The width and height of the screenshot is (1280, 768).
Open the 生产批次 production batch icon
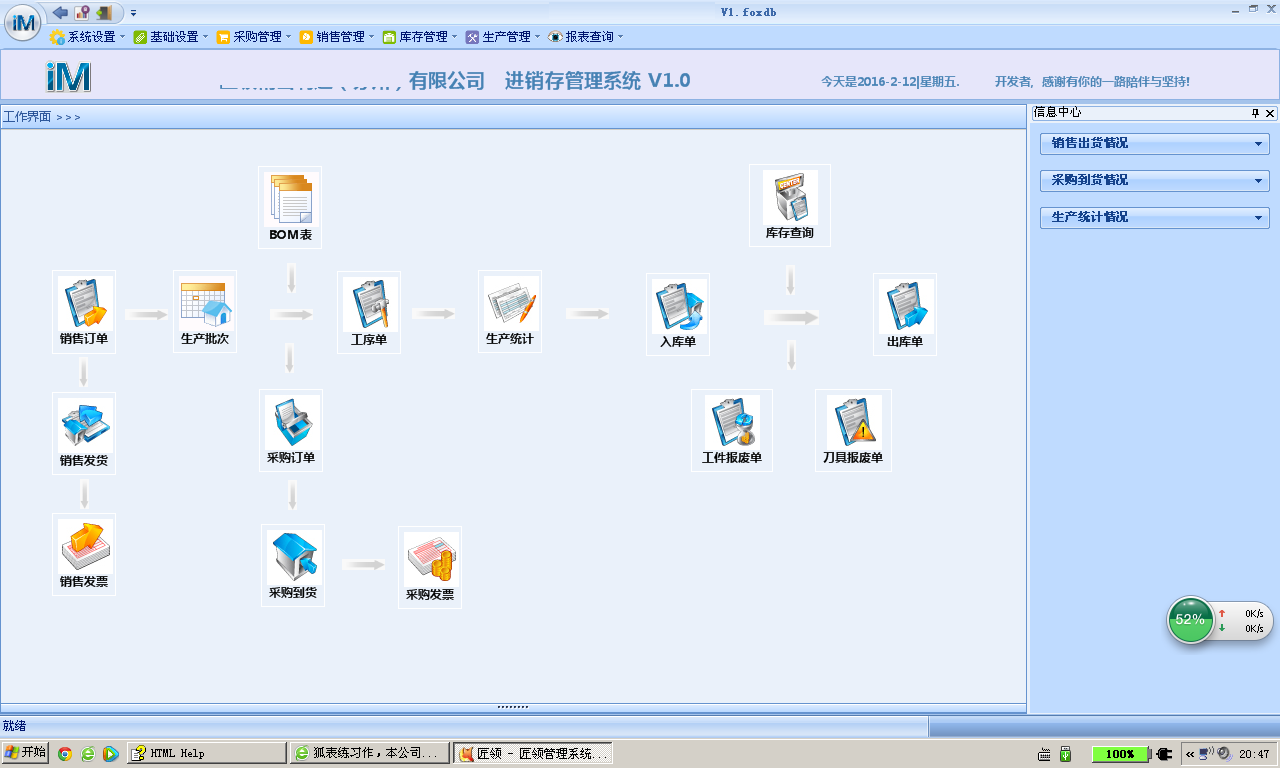pos(205,305)
